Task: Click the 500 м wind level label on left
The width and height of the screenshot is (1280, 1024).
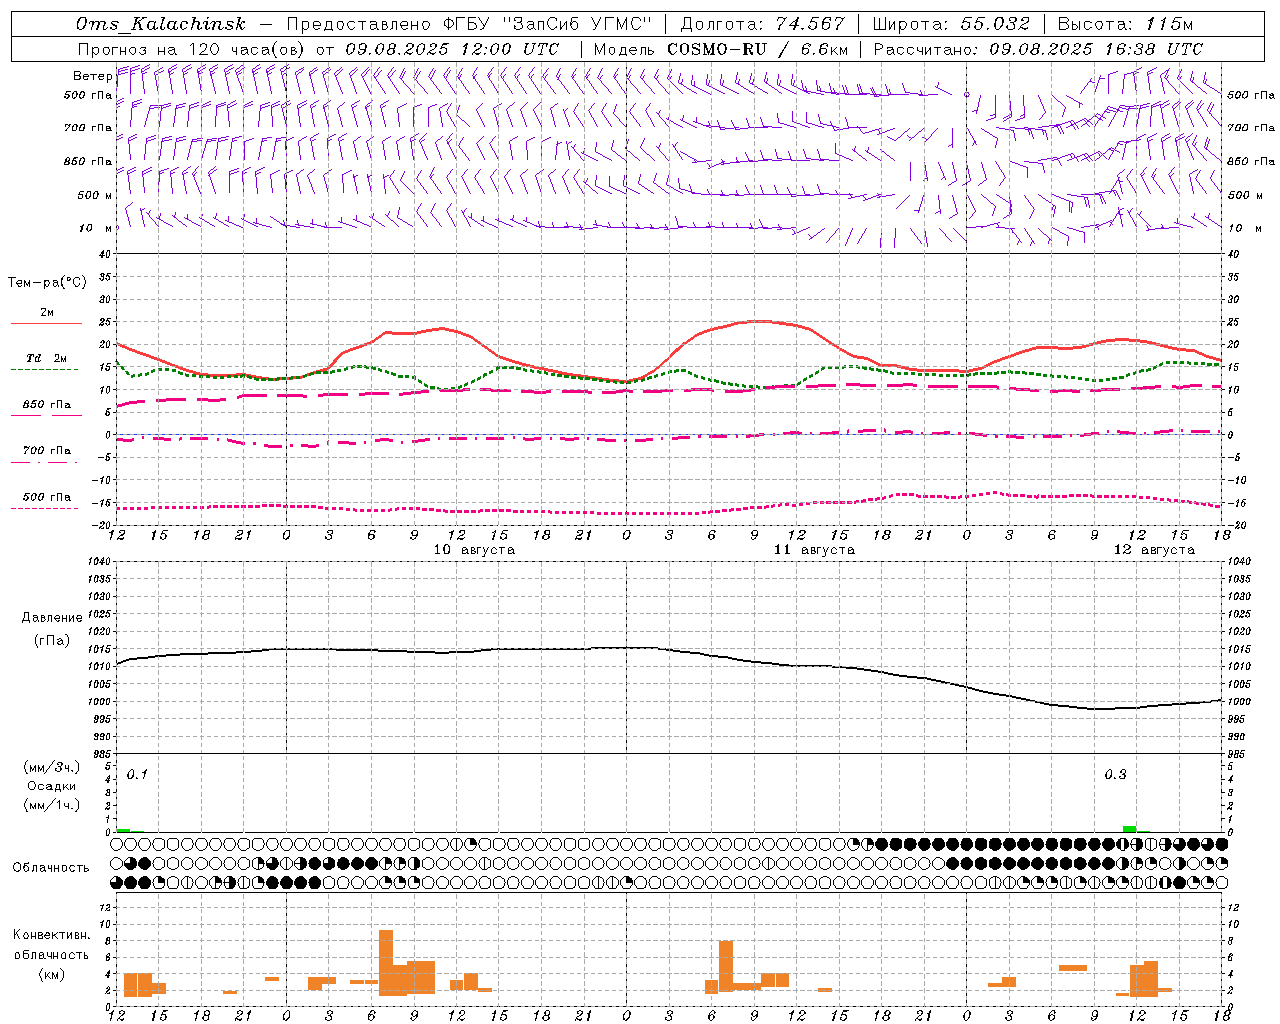Action: pyautogui.click(x=95, y=195)
